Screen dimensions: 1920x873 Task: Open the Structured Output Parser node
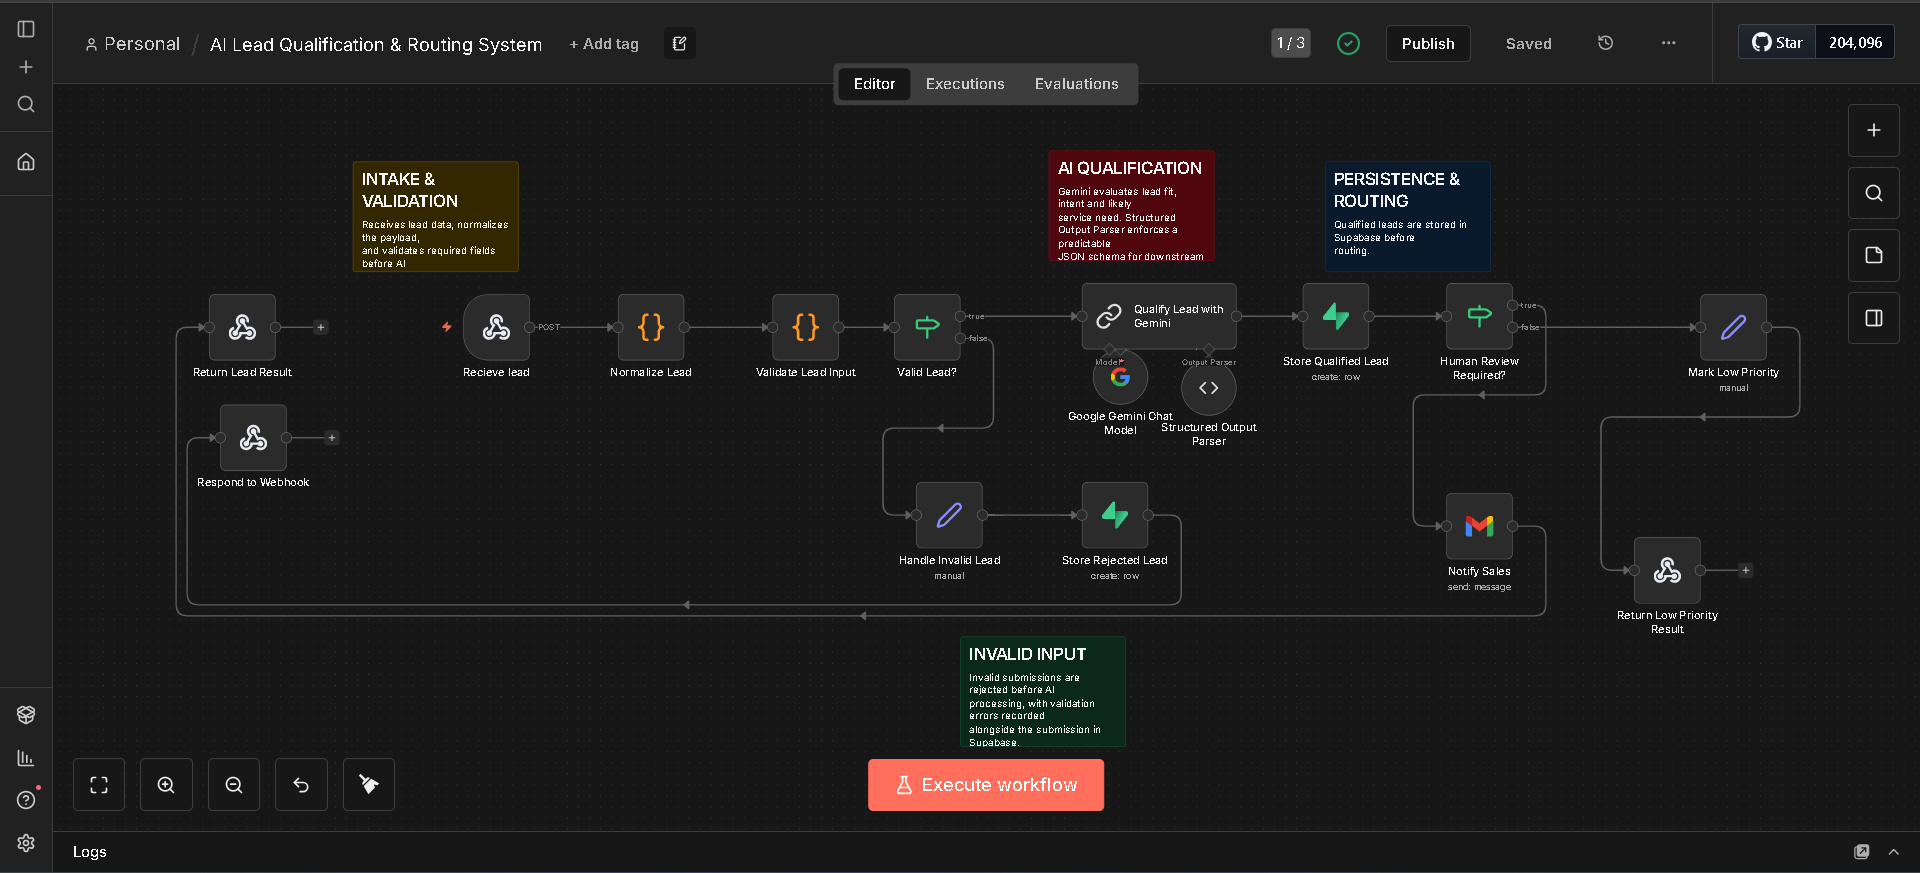point(1208,388)
